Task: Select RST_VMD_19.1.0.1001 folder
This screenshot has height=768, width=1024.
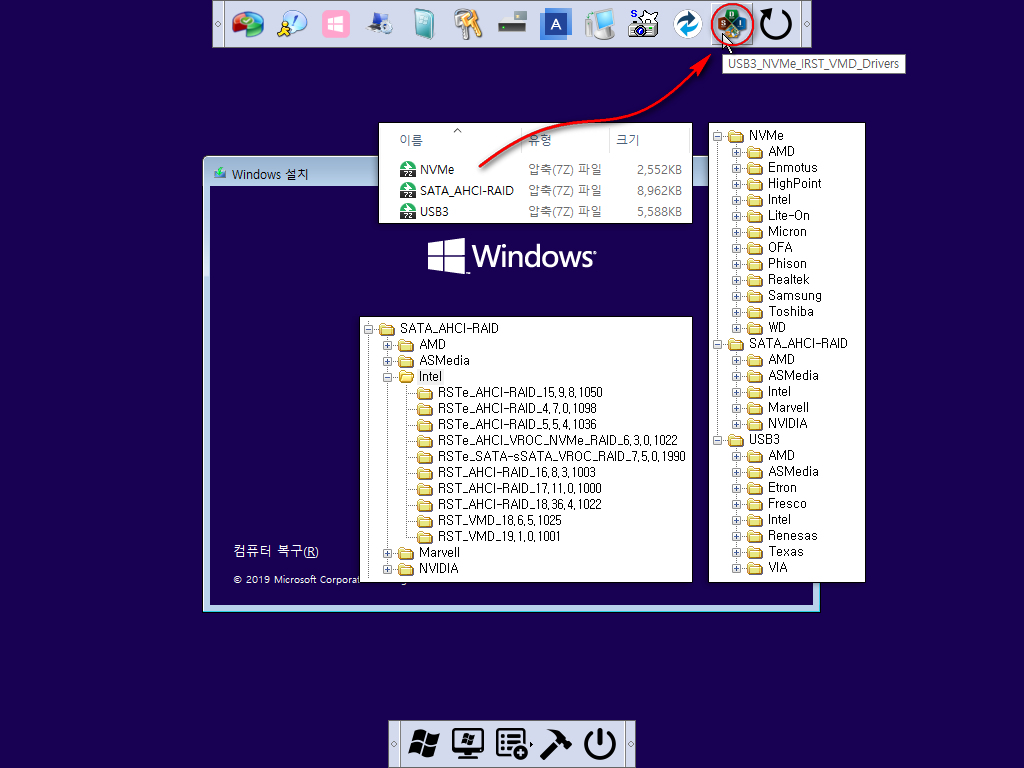Action: click(499, 537)
